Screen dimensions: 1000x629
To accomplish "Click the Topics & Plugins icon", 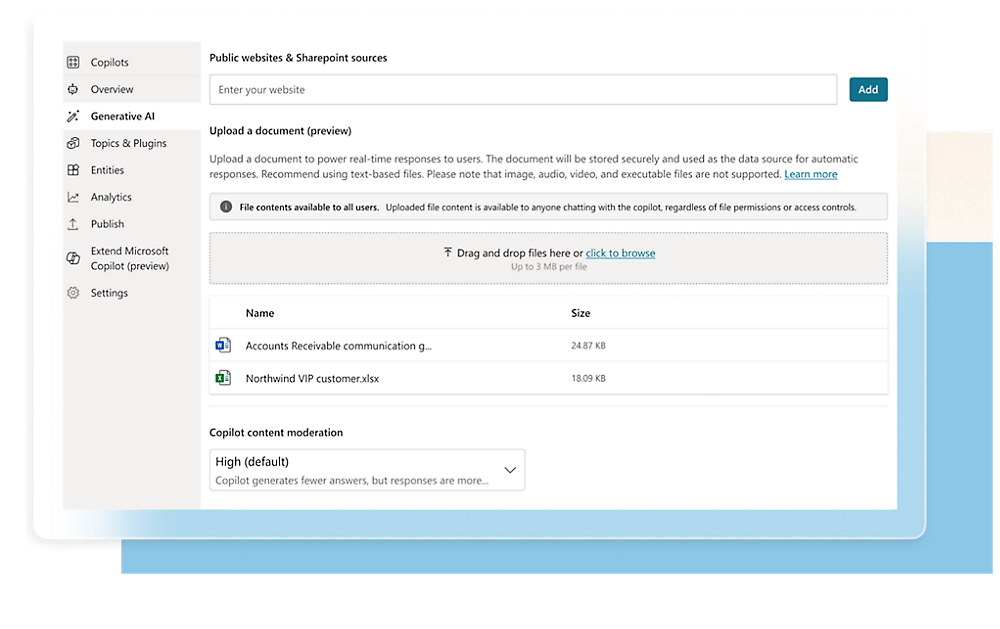I will tap(73, 143).
